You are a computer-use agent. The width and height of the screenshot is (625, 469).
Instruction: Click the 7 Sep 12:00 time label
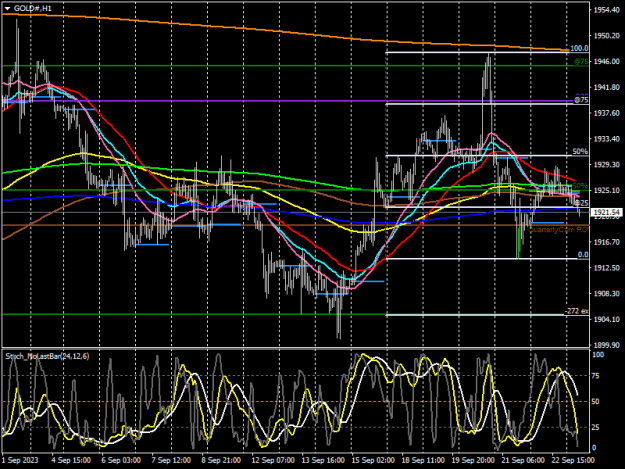click(171, 460)
